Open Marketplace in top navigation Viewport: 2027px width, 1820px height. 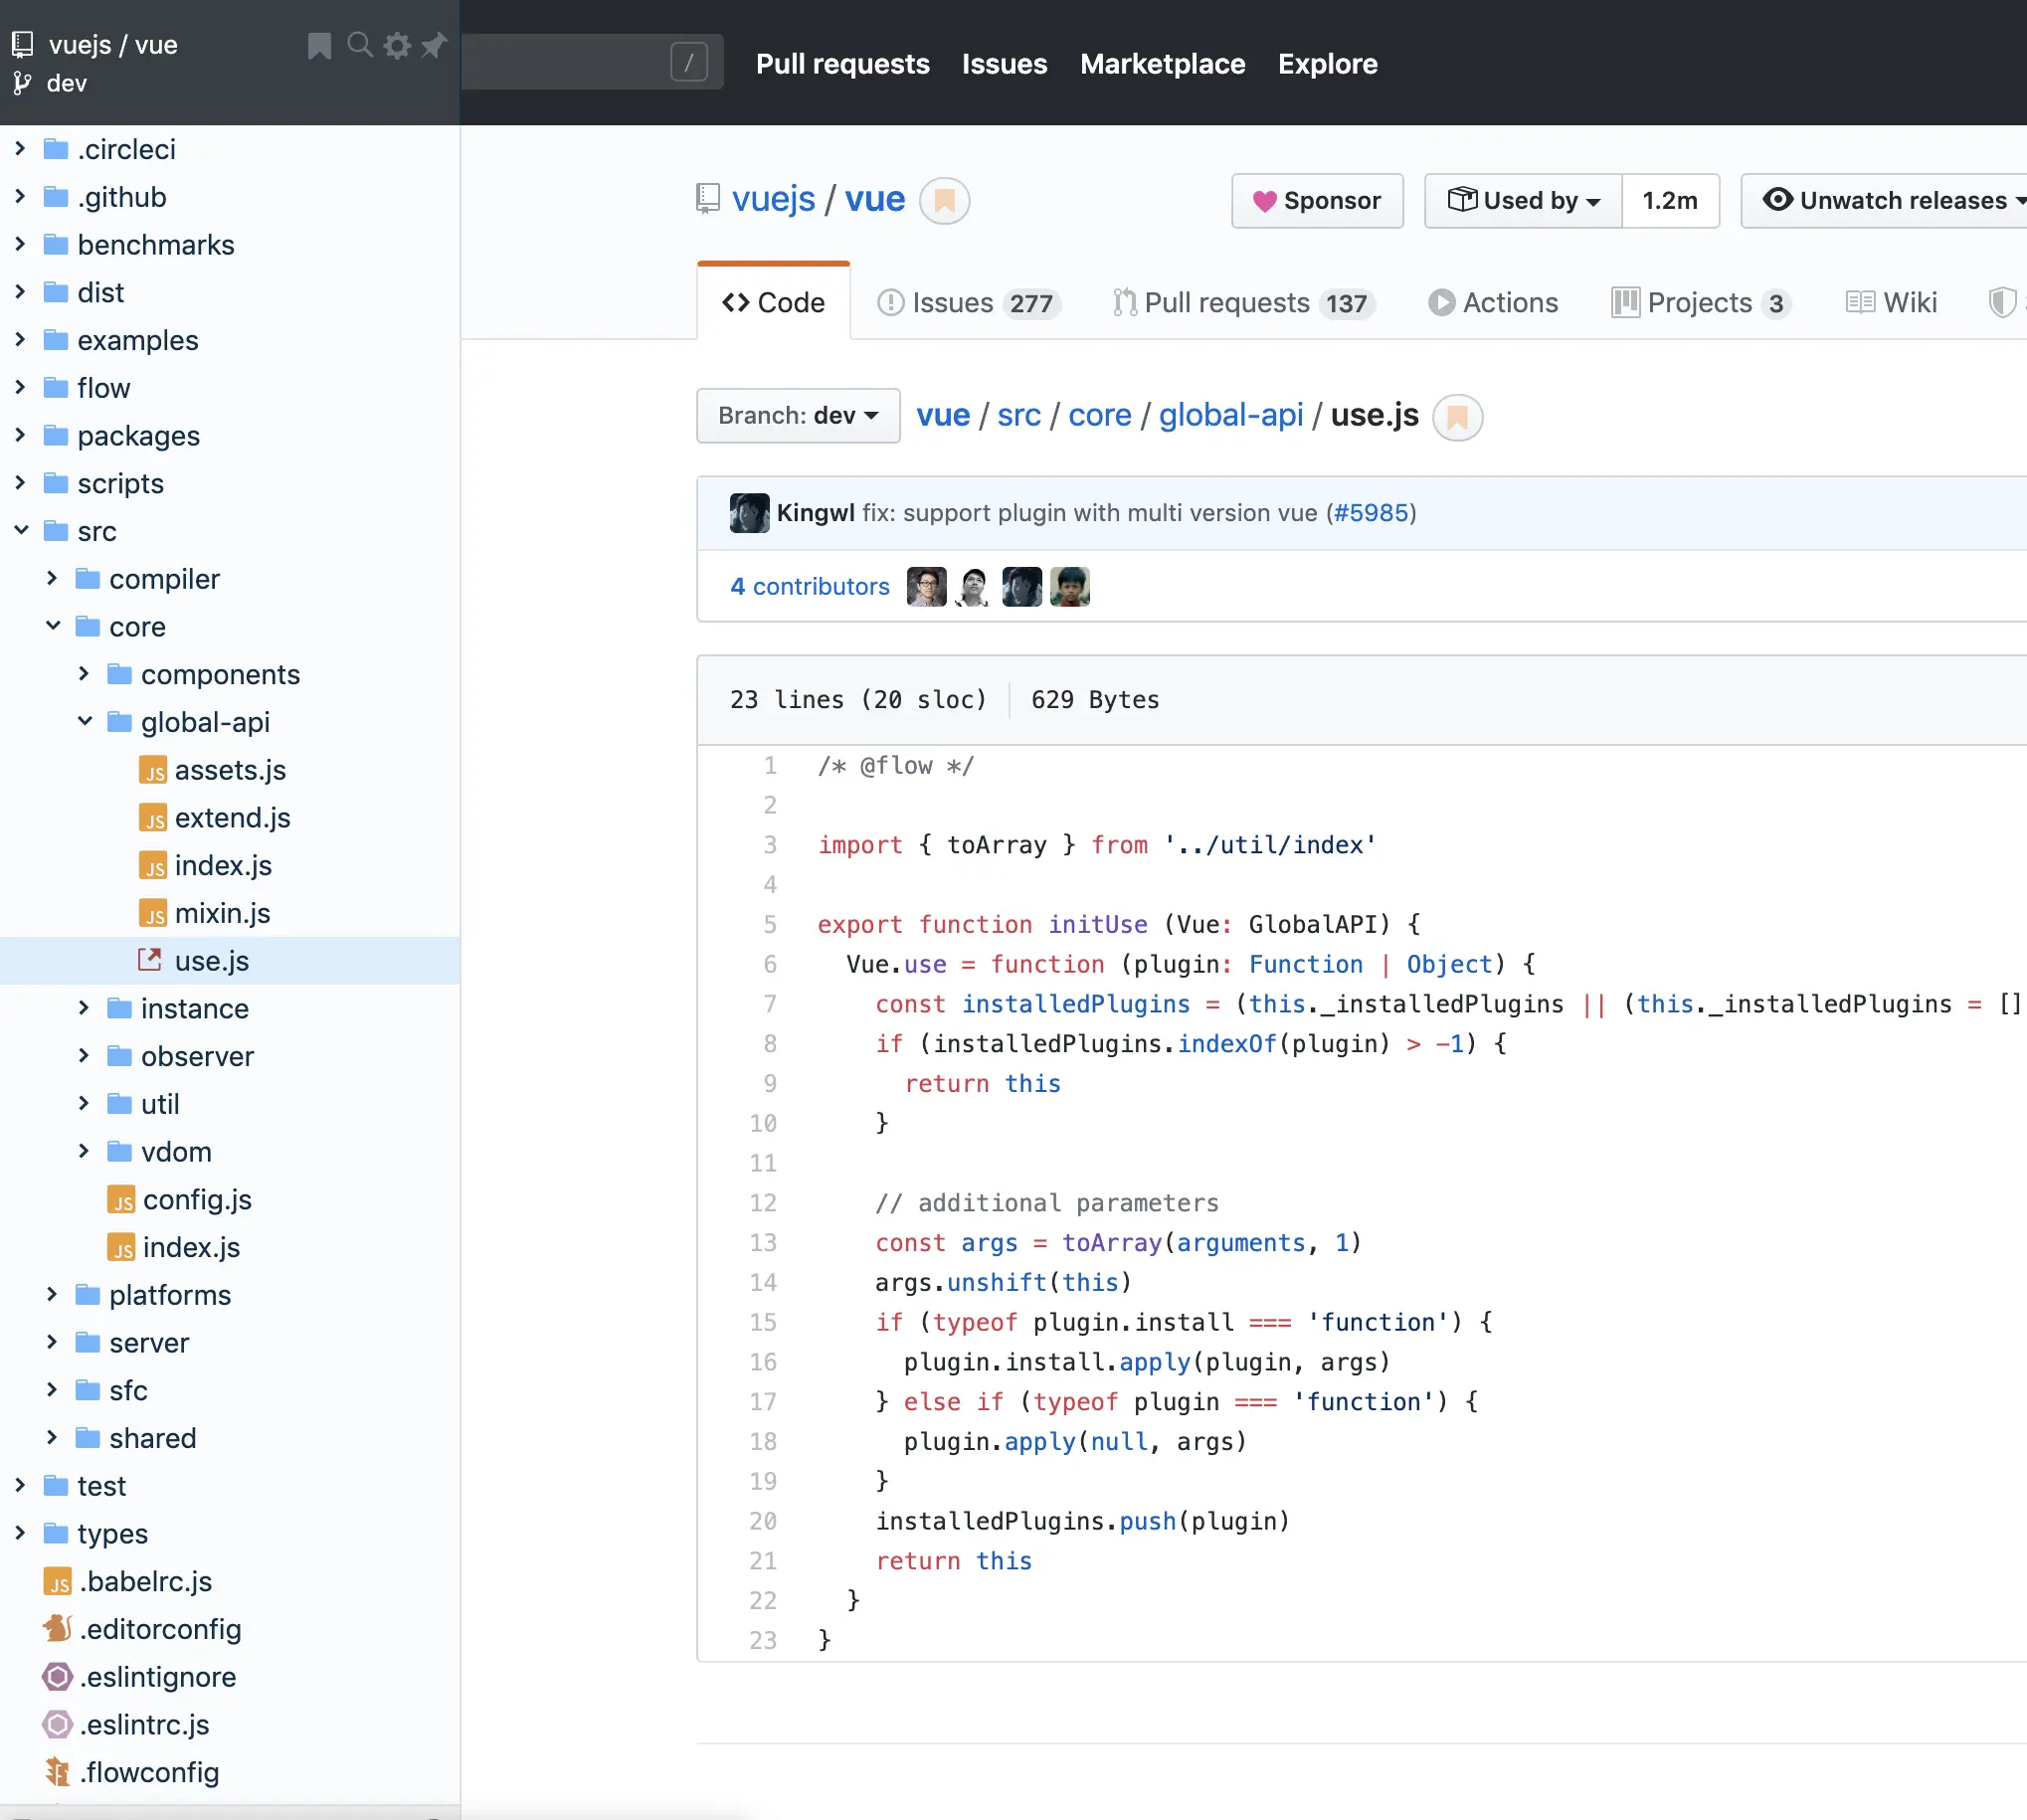point(1162,64)
